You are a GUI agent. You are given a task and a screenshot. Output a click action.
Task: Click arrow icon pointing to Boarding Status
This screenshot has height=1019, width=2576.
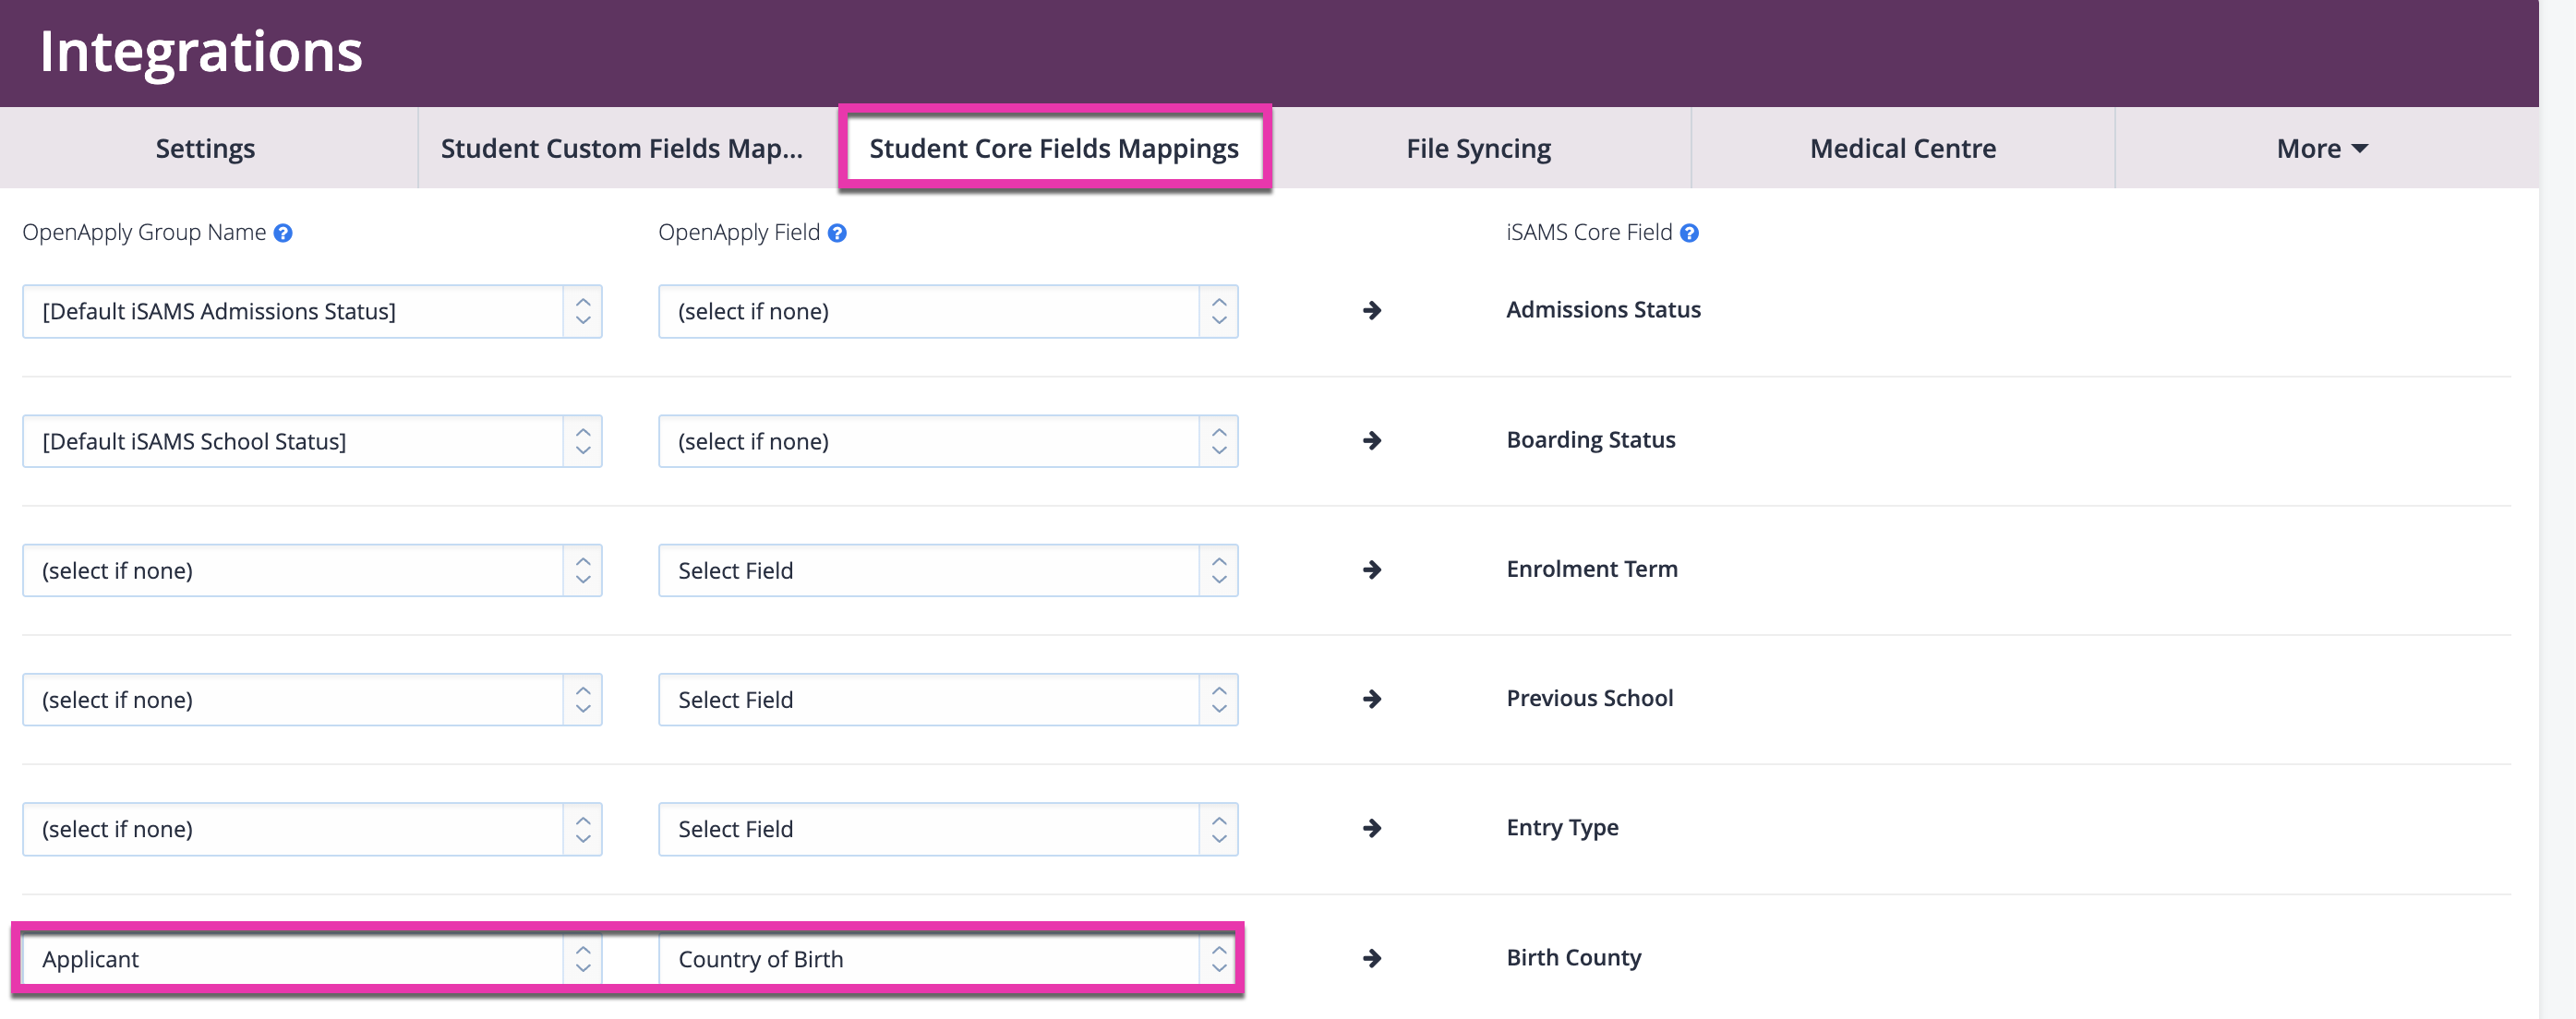(x=1372, y=441)
